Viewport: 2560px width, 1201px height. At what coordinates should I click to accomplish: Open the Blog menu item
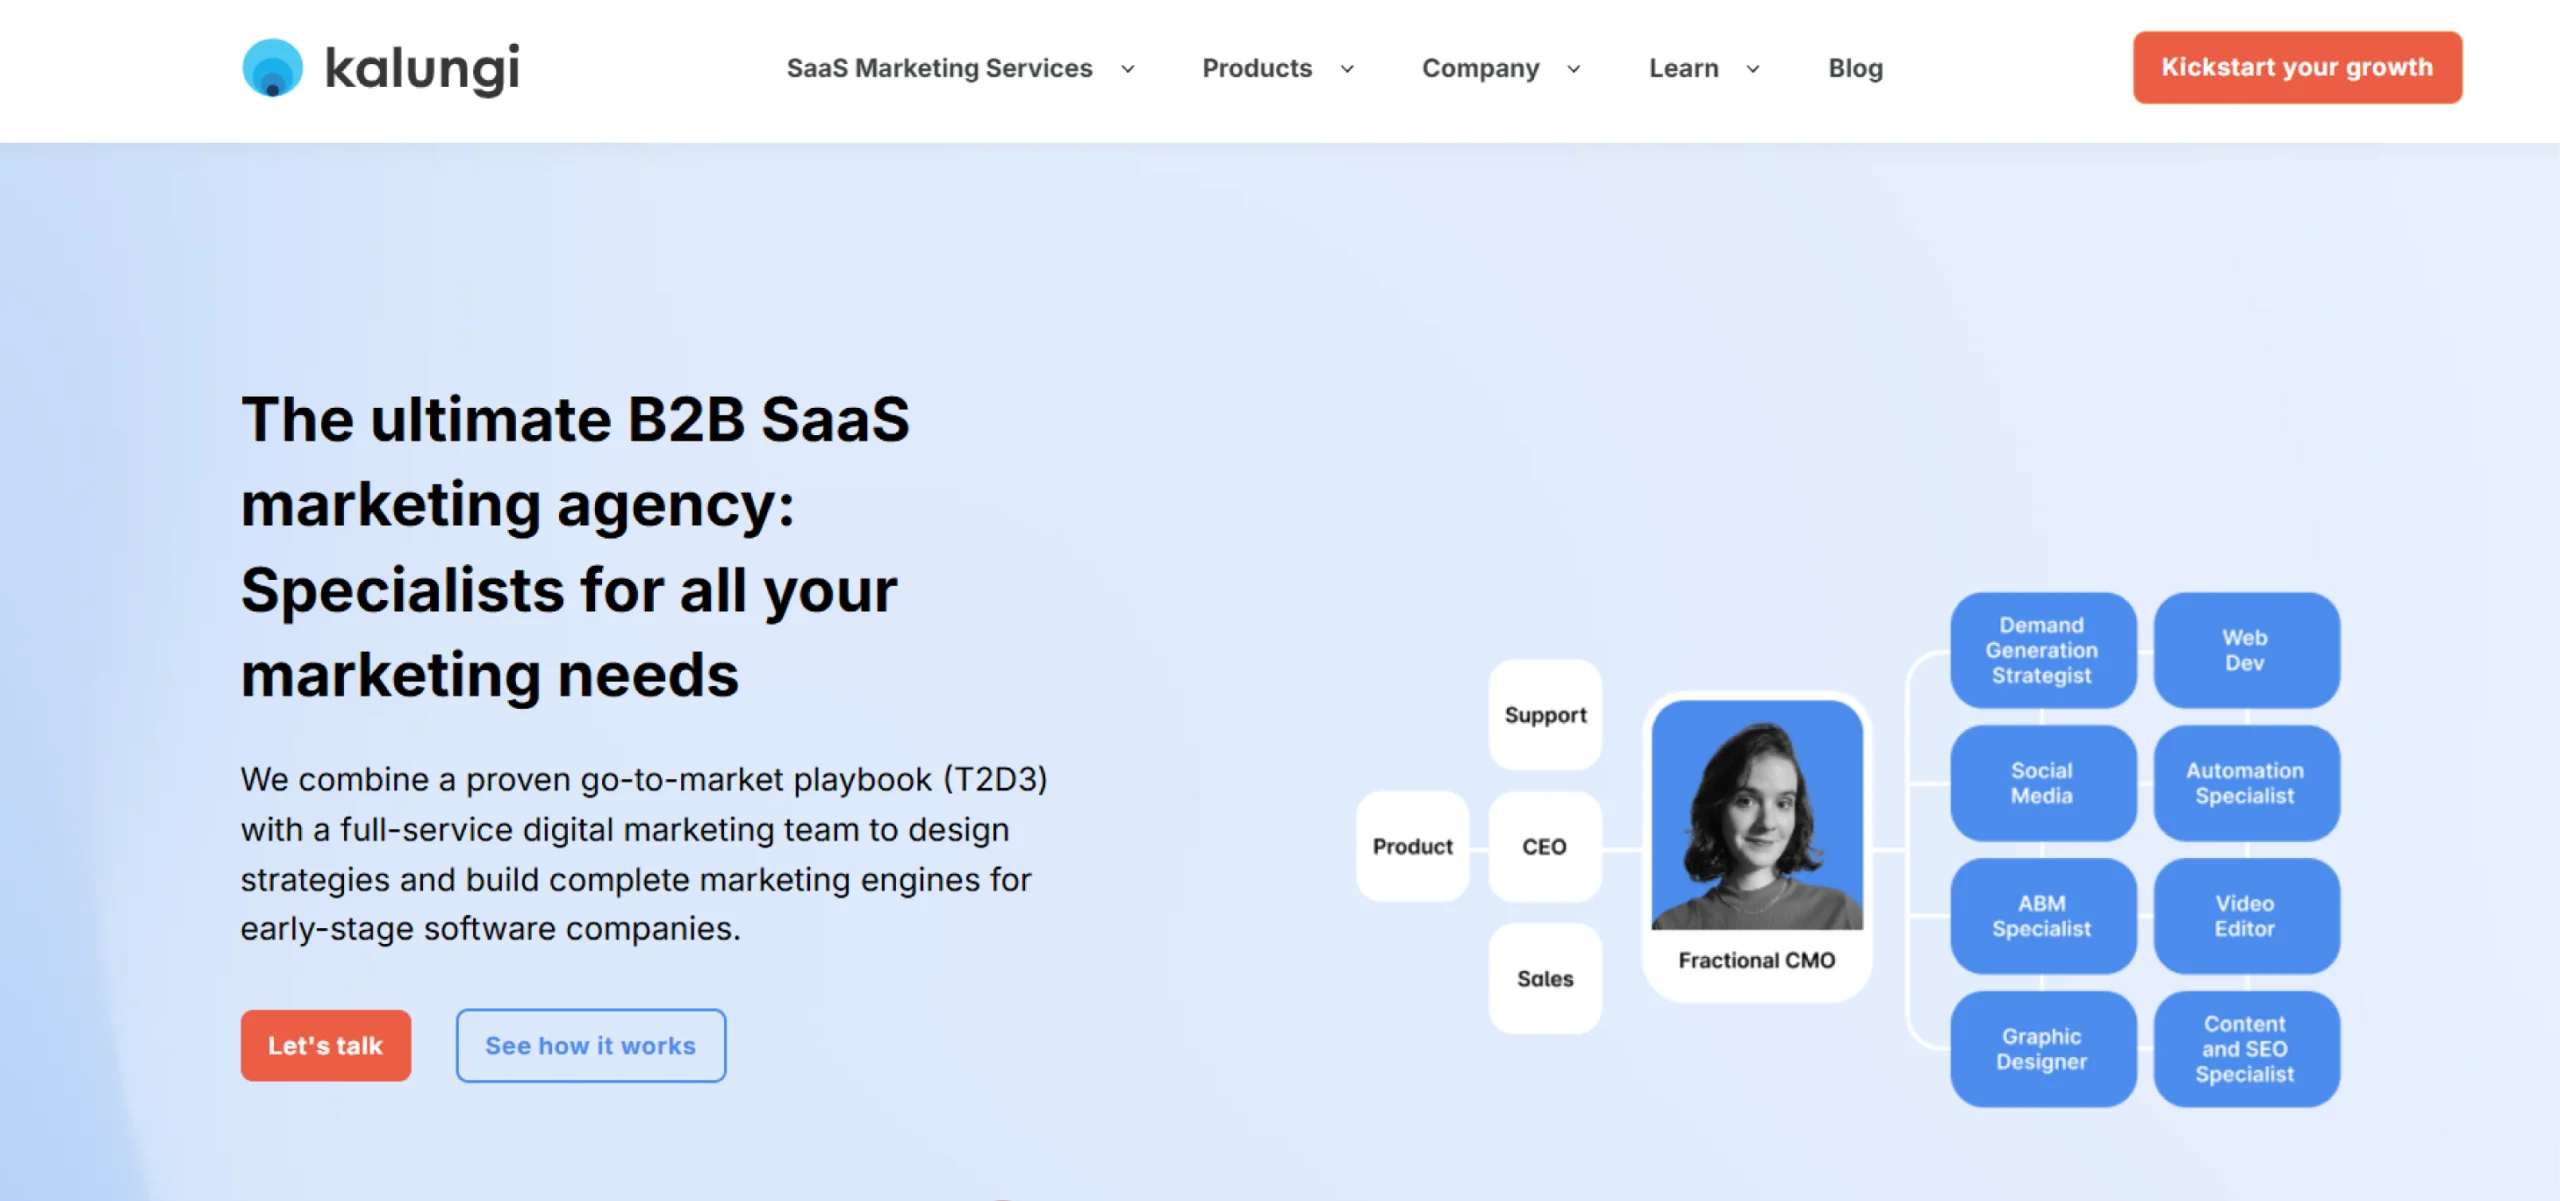[x=1855, y=68]
